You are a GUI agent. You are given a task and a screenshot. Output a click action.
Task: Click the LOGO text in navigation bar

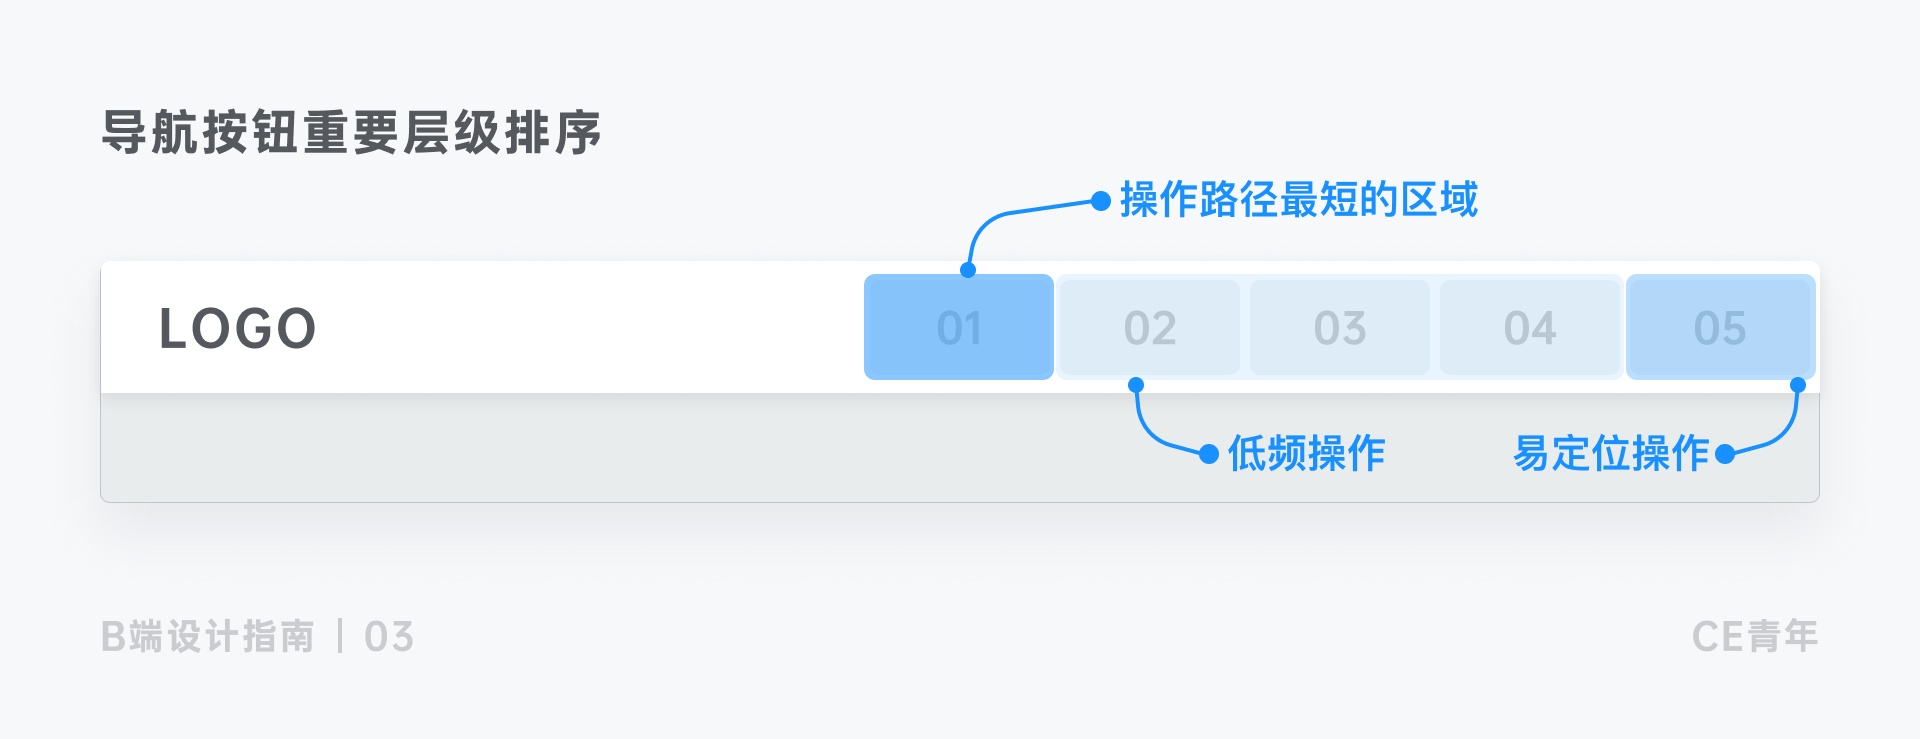coord(238,329)
